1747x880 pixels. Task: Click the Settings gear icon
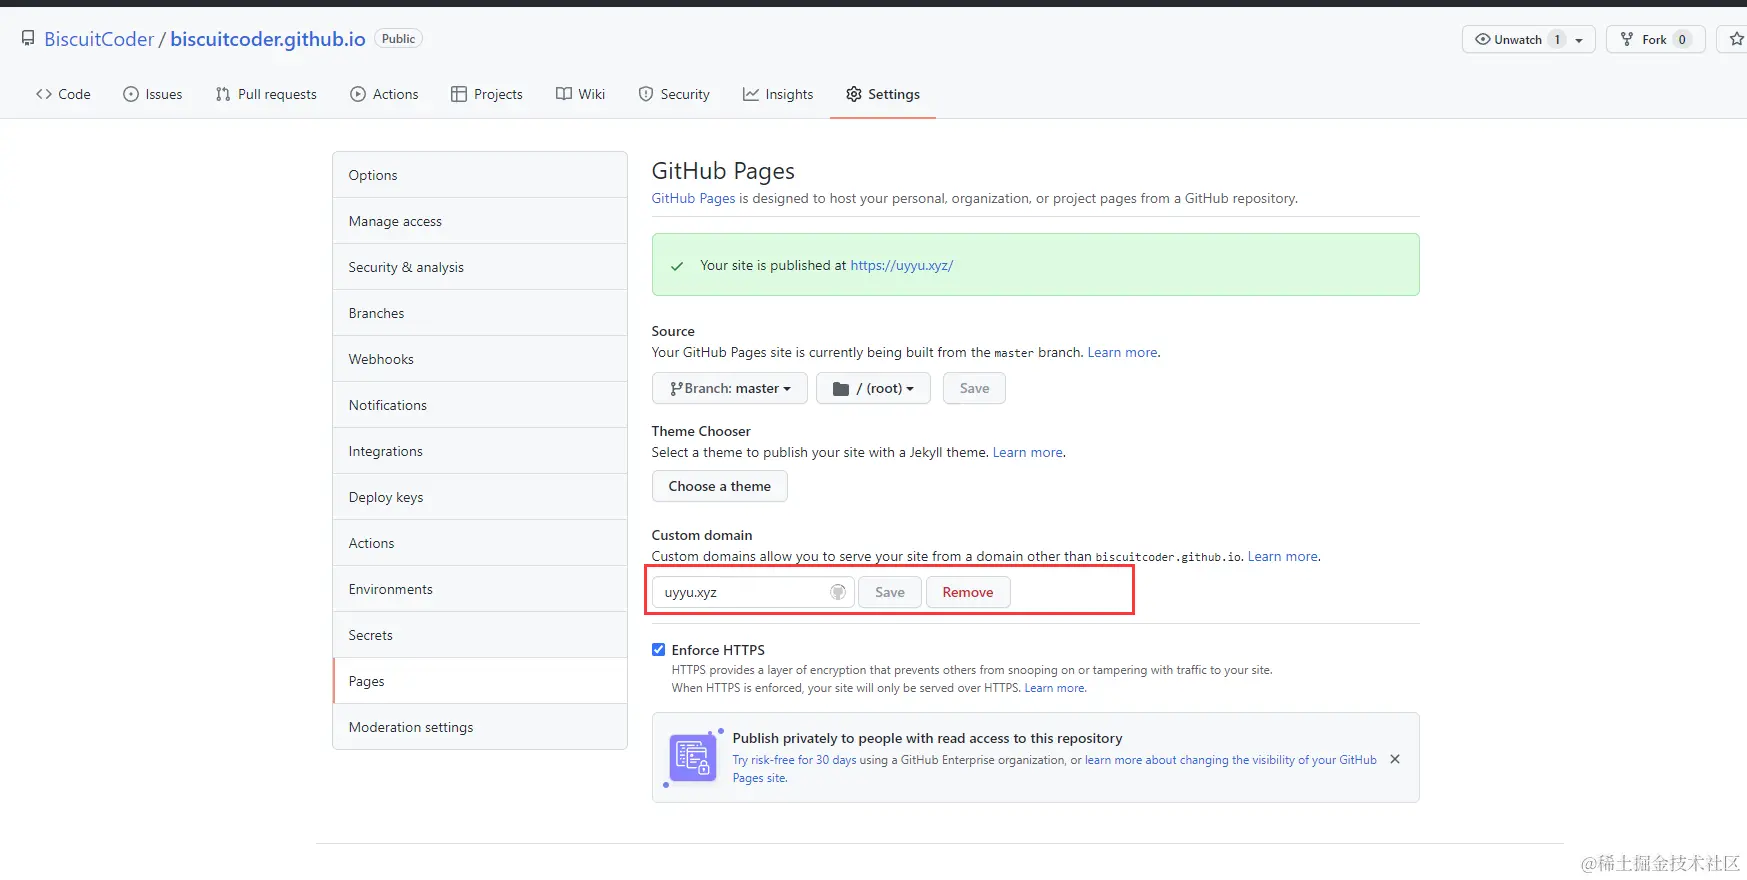pyautogui.click(x=854, y=94)
